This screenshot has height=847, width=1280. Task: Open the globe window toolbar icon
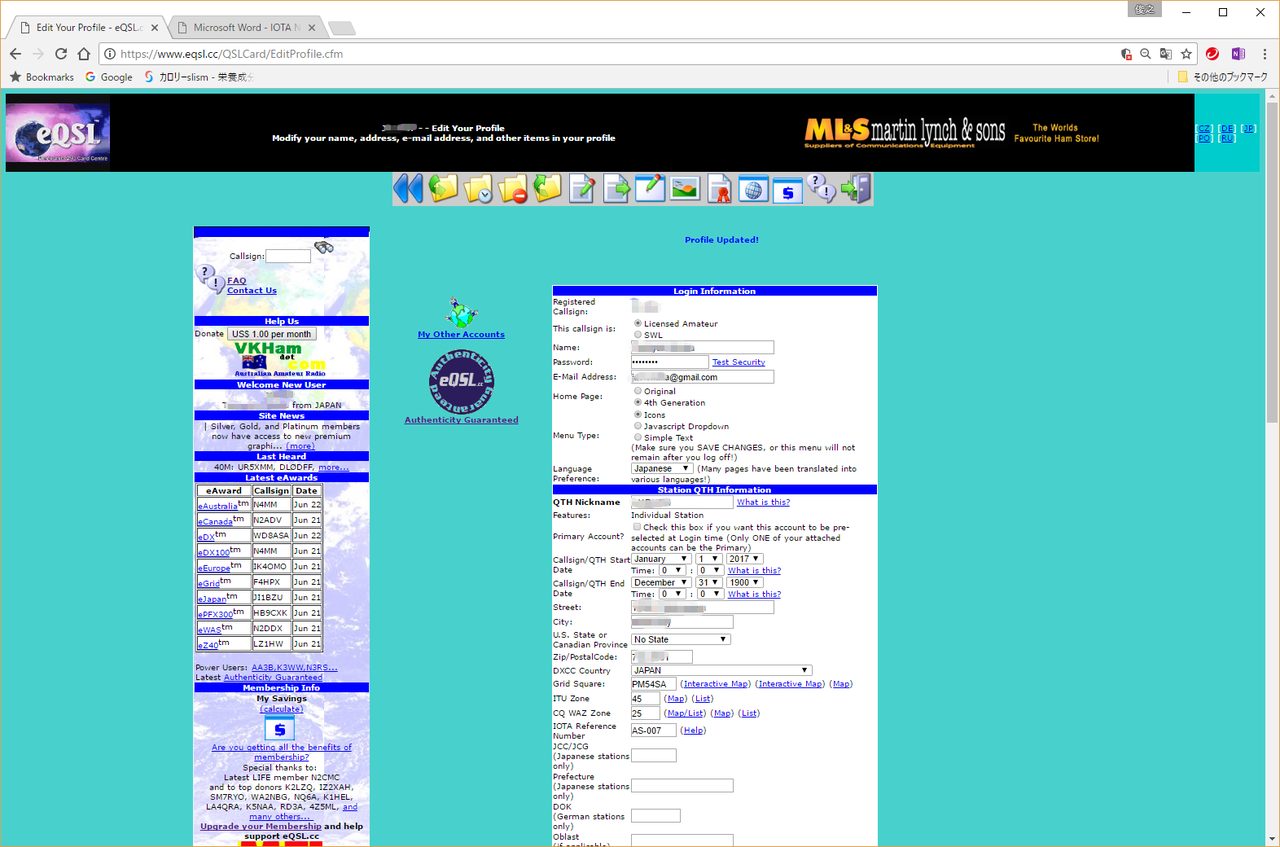pos(753,188)
